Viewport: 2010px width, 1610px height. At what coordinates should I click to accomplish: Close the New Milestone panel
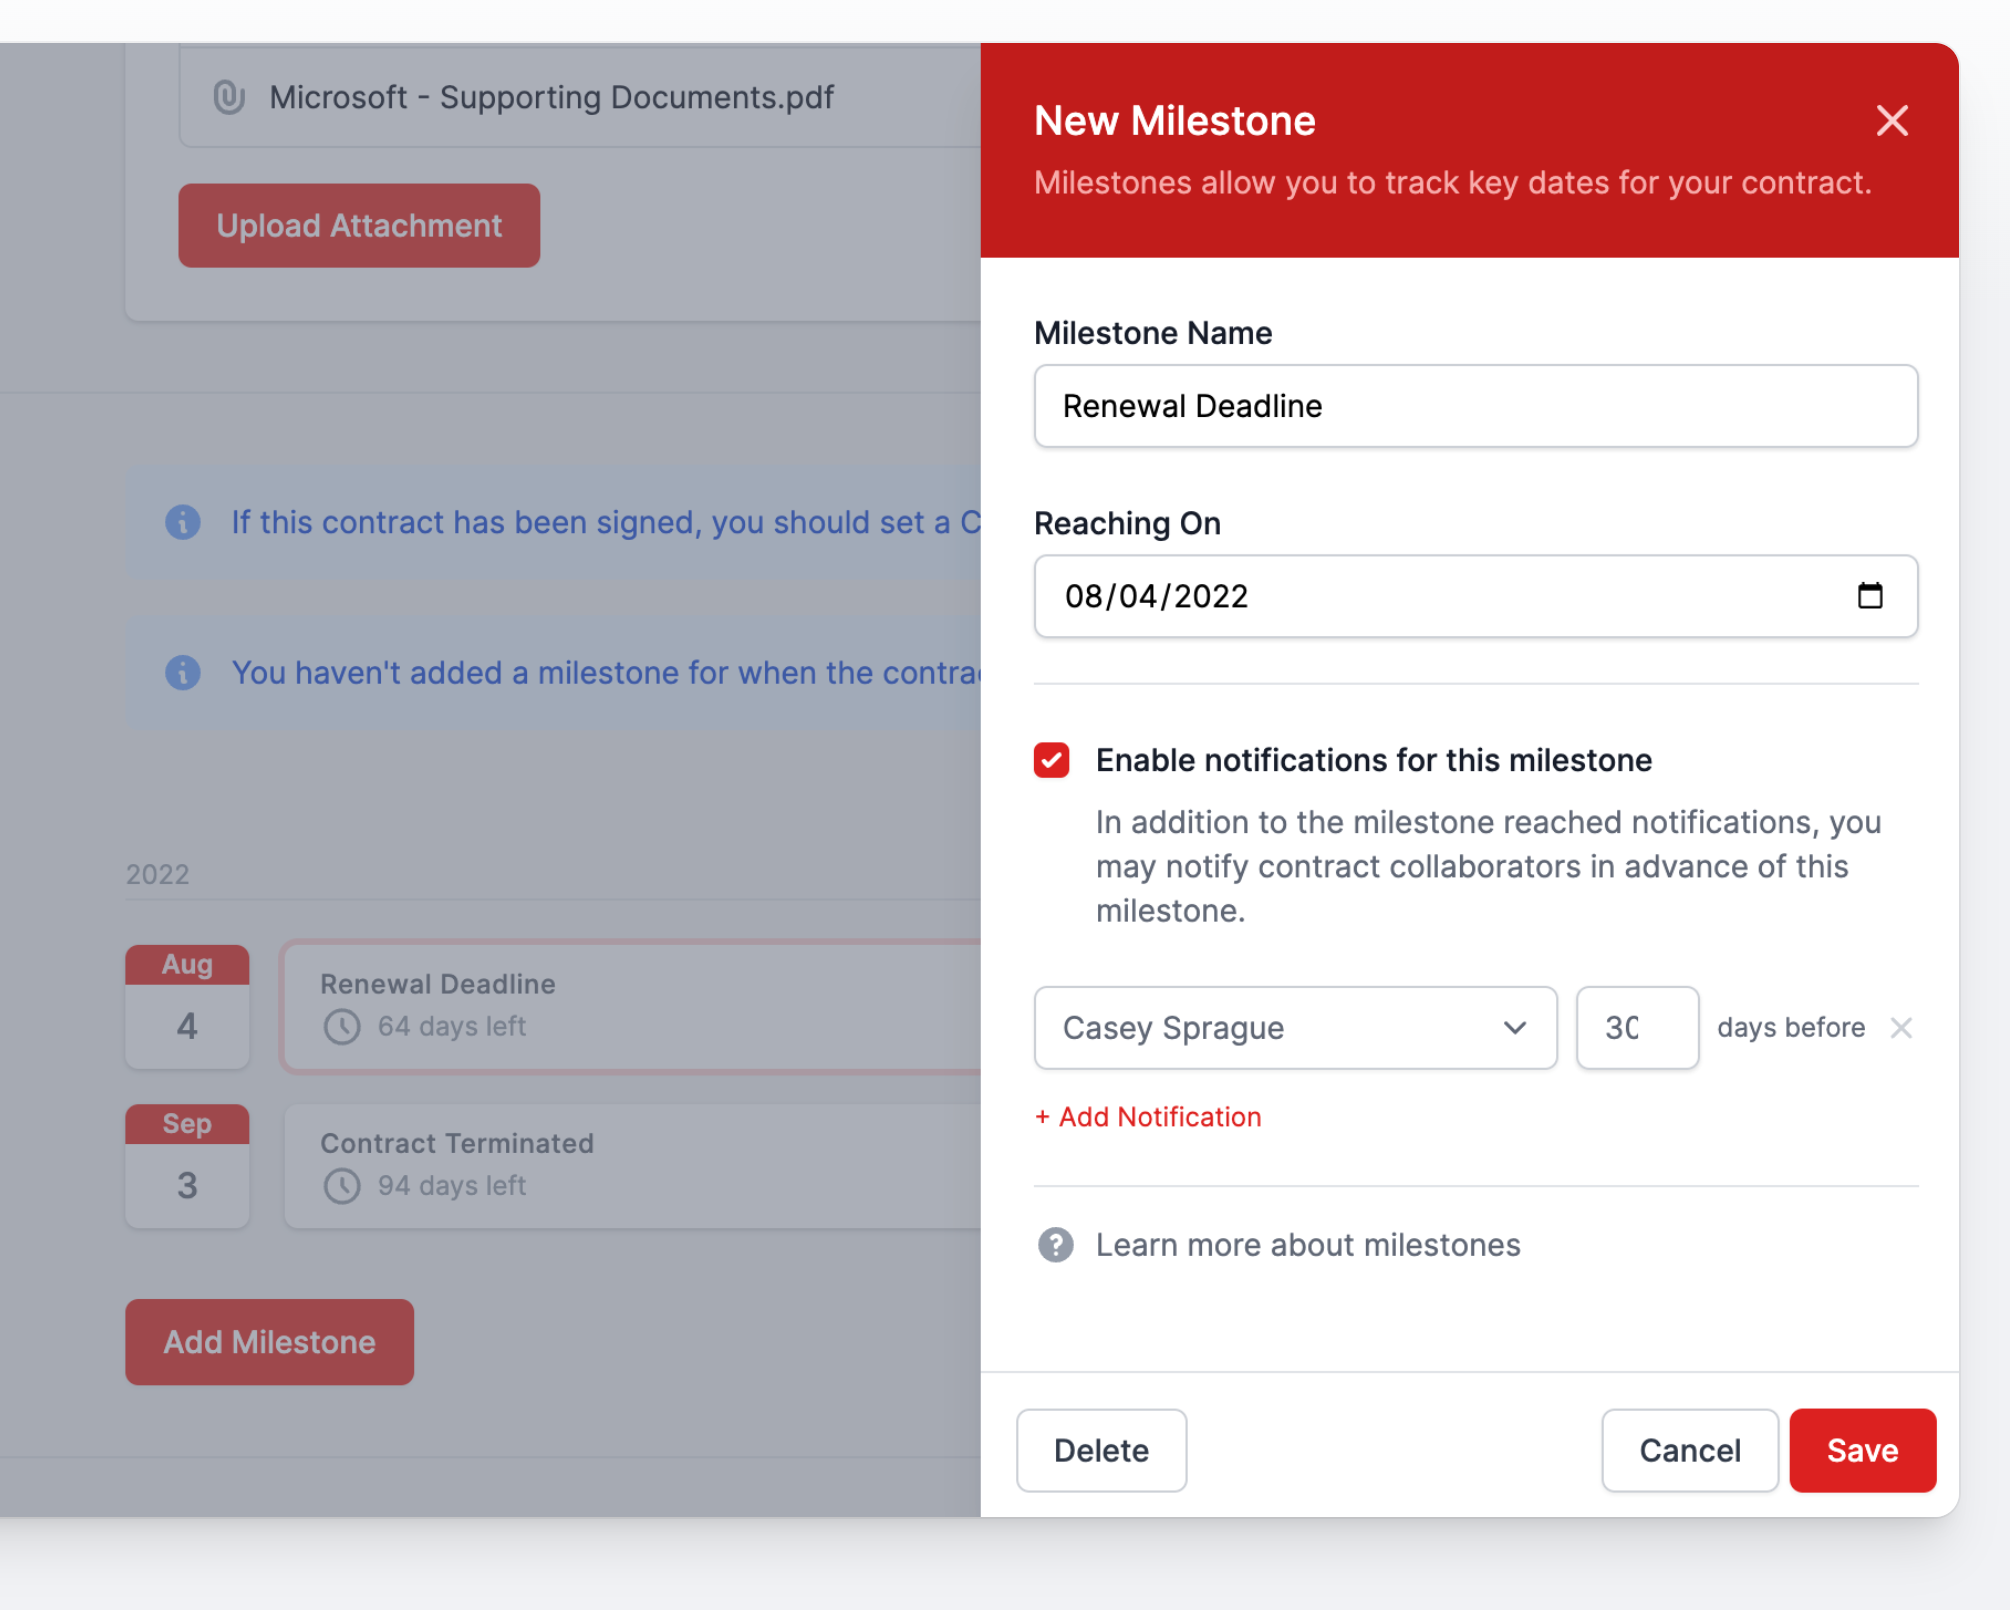(x=1891, y=121)
